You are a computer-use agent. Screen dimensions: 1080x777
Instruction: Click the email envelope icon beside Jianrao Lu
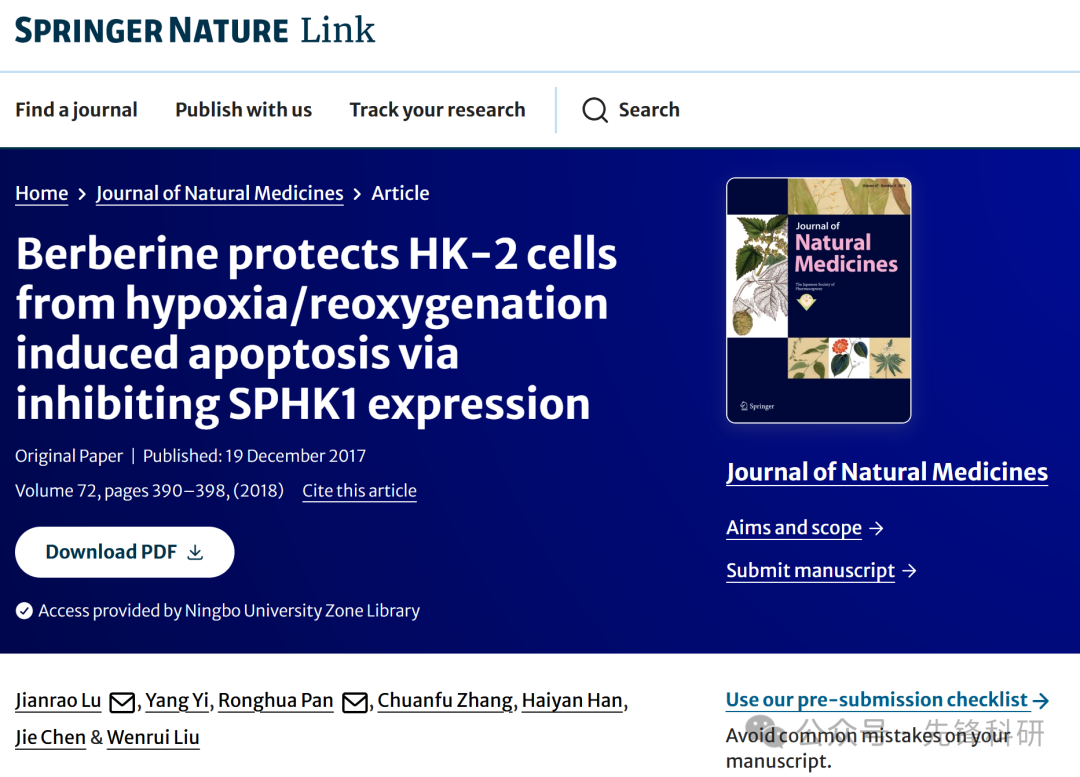point(123,702)
